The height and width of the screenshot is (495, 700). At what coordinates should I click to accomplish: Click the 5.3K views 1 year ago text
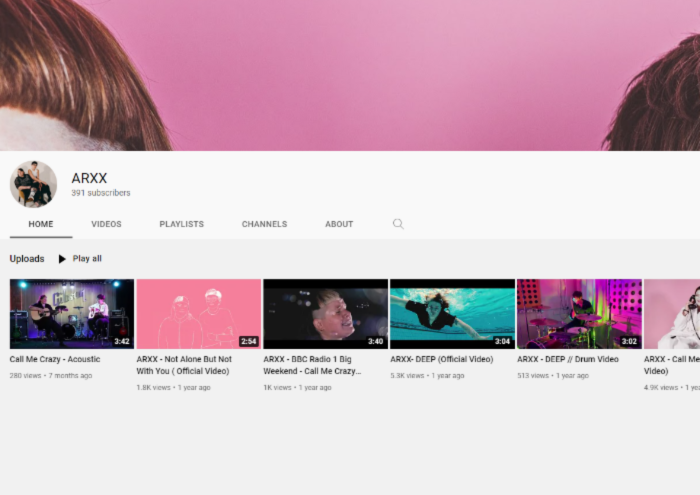(427, 376)
